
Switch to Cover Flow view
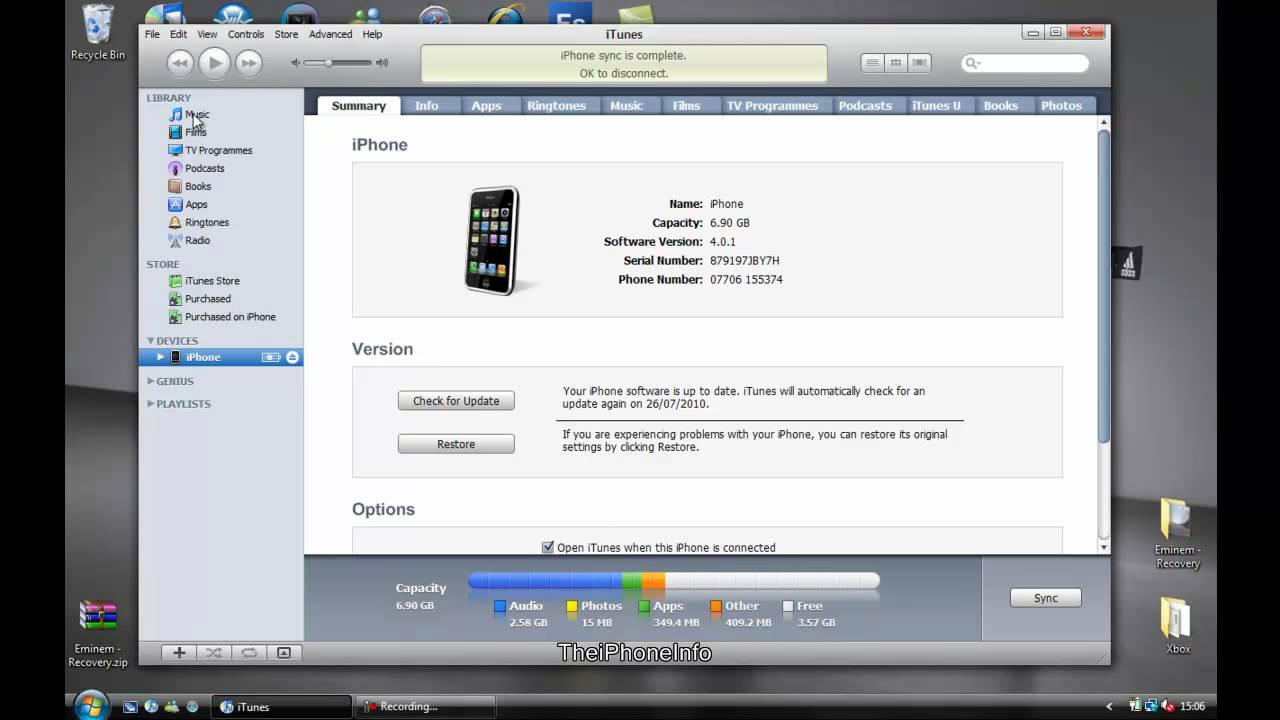click(919, 63)
